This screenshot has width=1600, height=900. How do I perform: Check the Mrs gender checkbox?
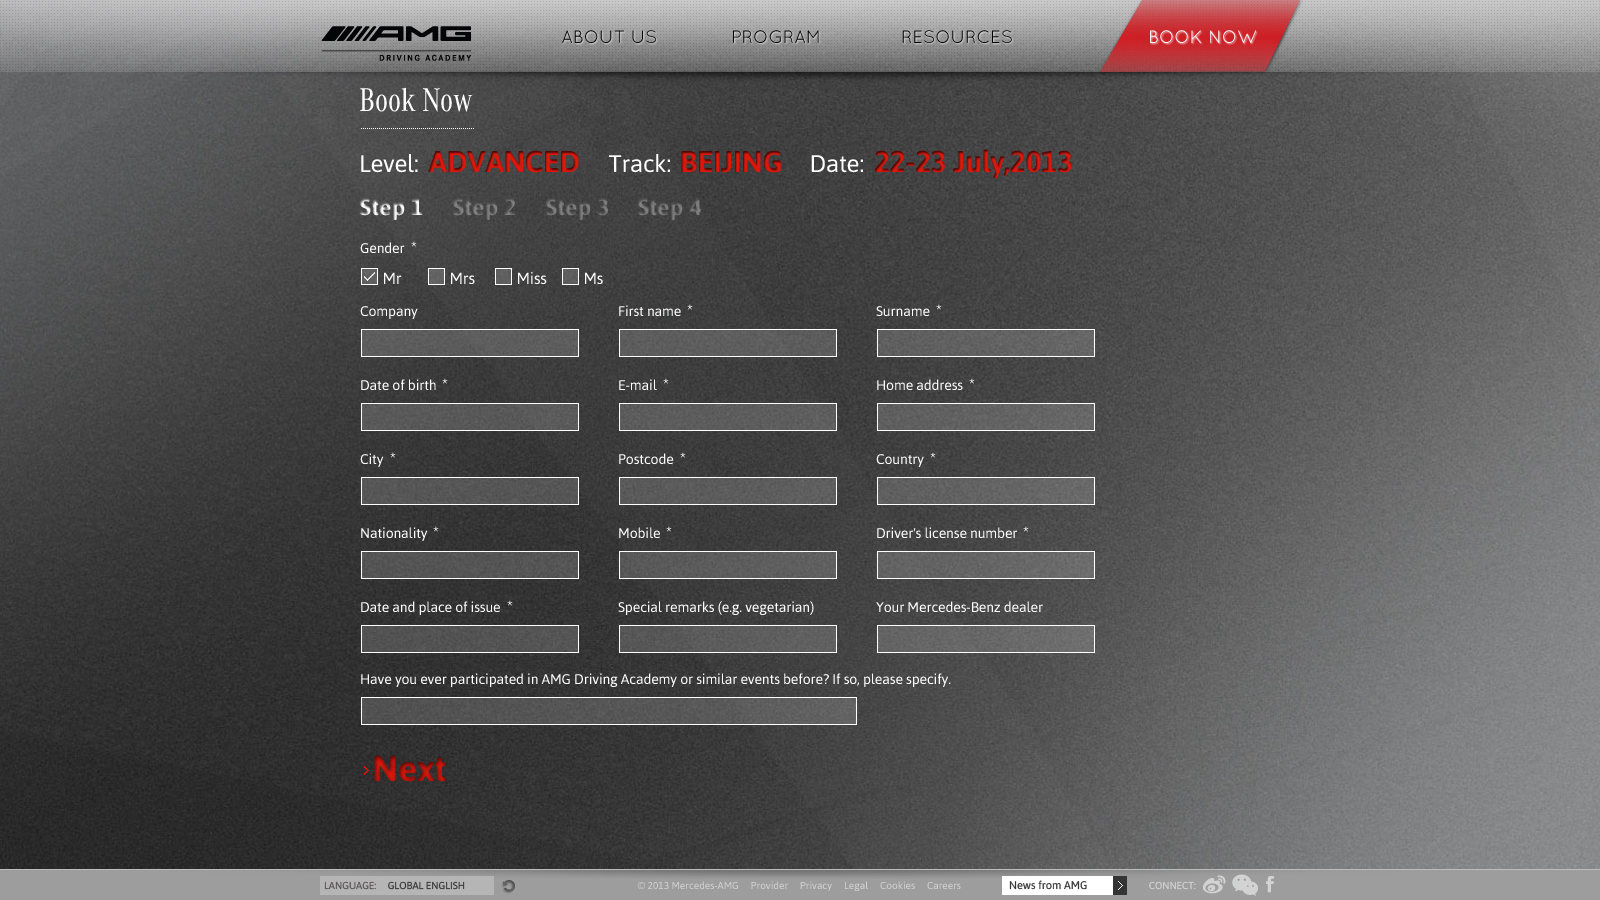pos(436,277)
